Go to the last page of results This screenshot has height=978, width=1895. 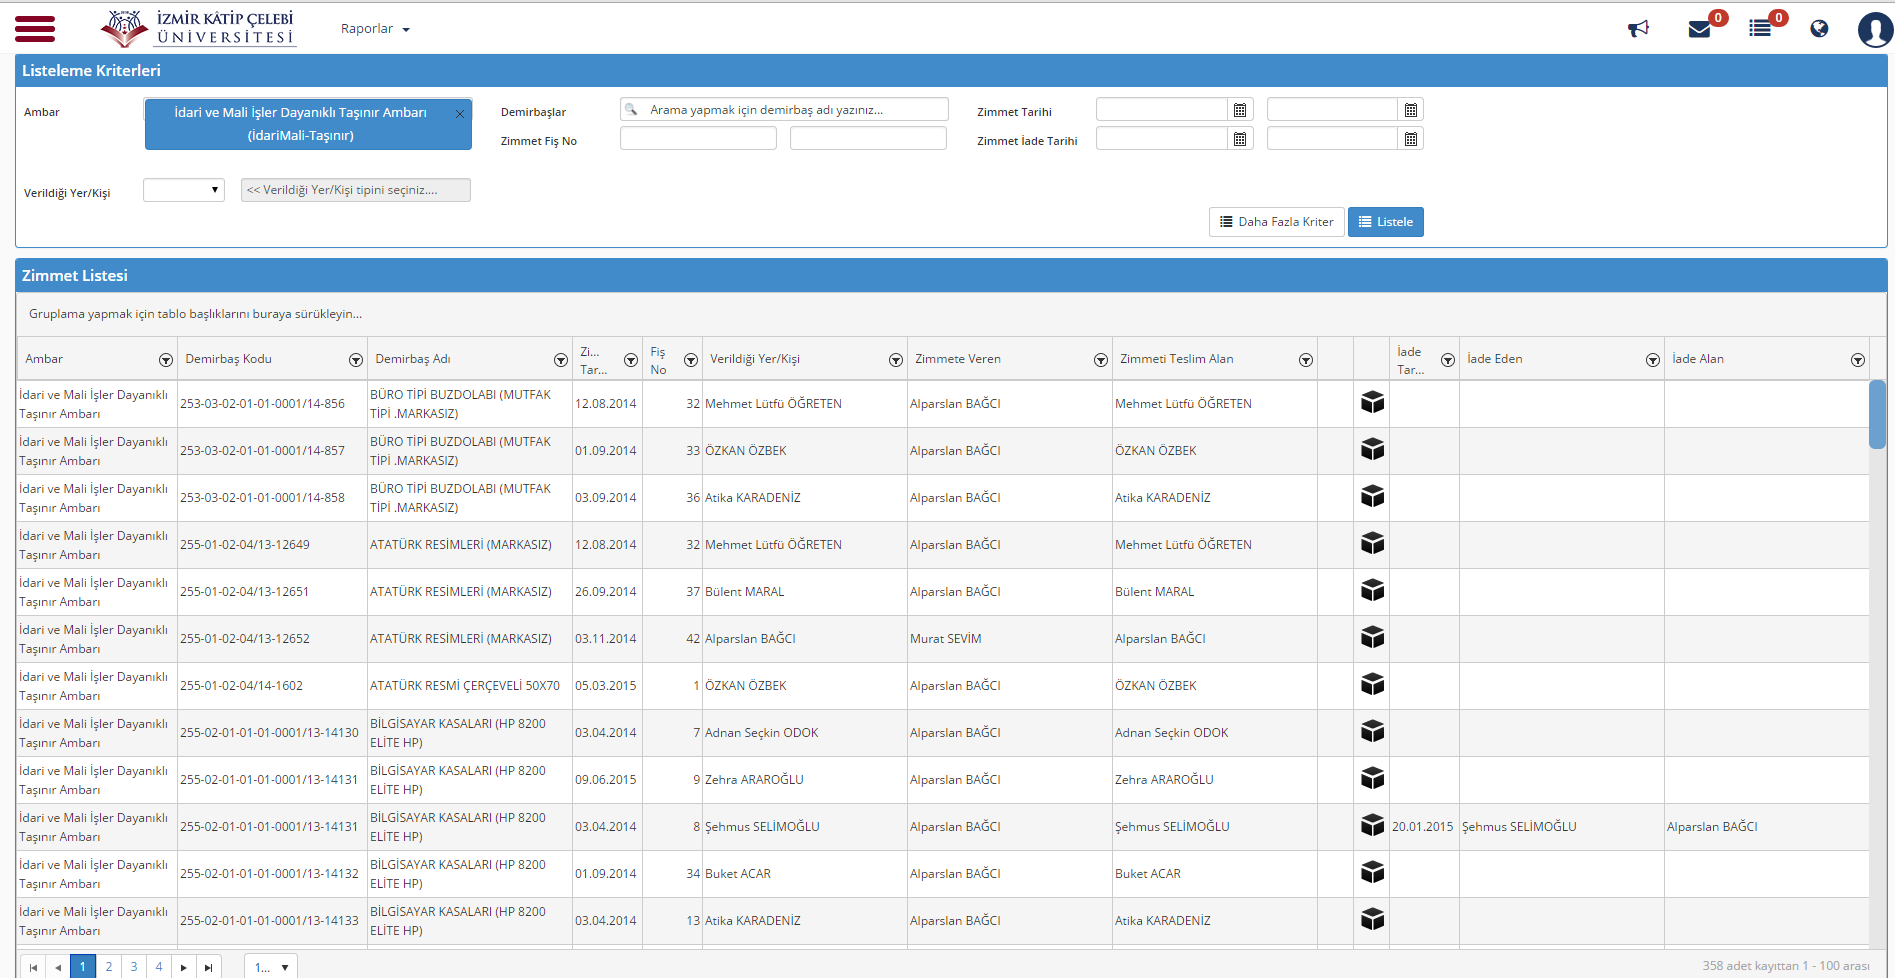(x=208, y=967)
